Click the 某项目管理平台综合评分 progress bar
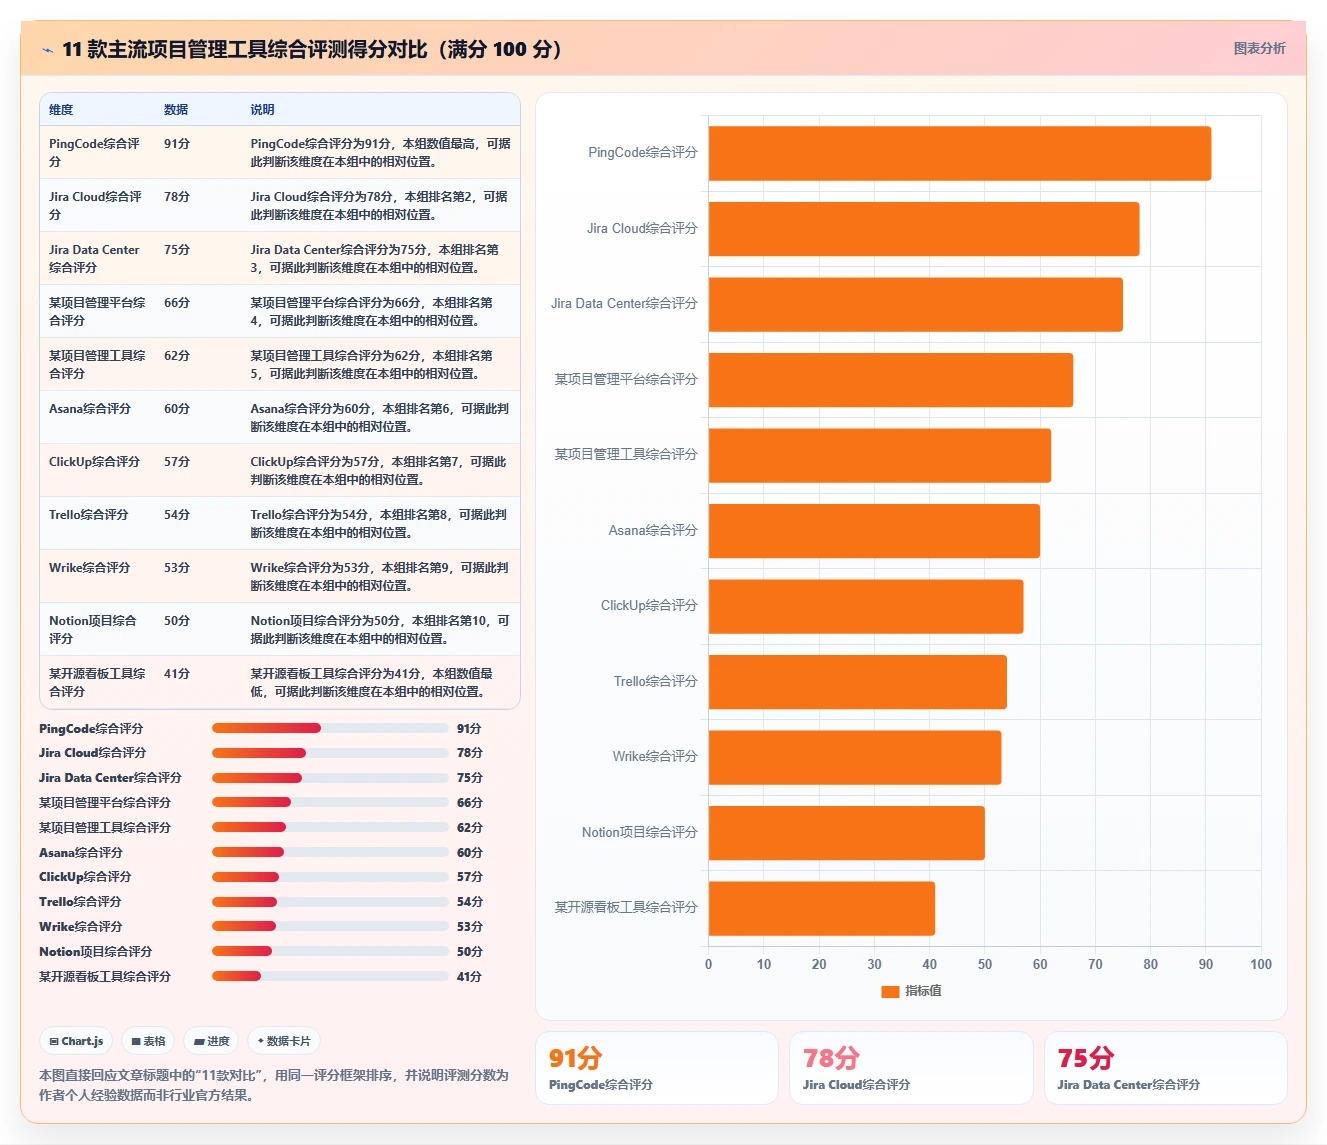1327x1145 pixels. pos(330,802)
